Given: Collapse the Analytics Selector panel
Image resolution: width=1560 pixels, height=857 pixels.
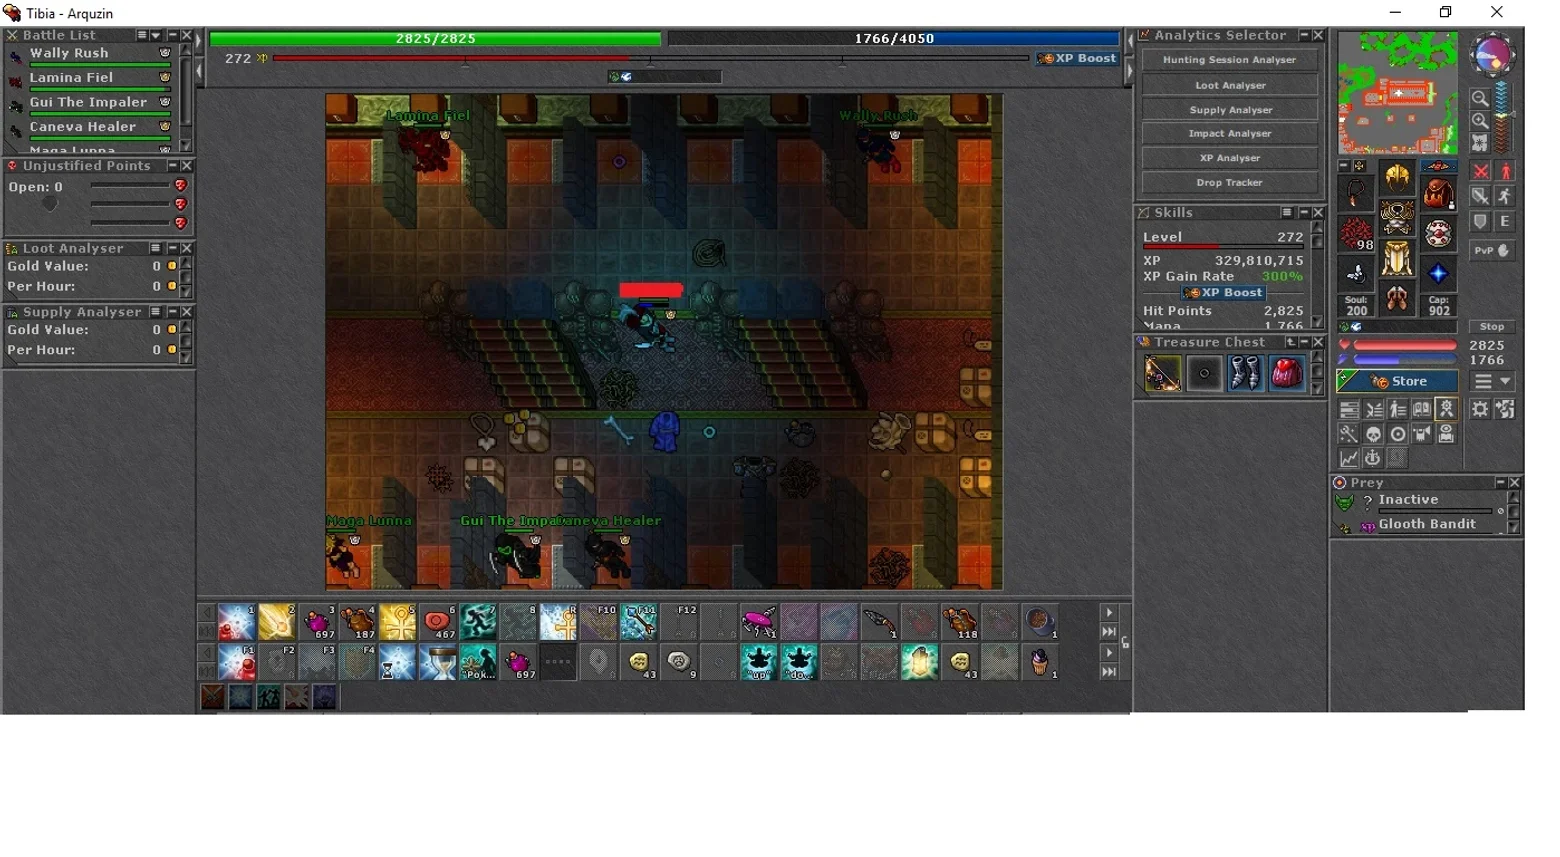Looking at the screenshot, I should tap(1304, 35).
